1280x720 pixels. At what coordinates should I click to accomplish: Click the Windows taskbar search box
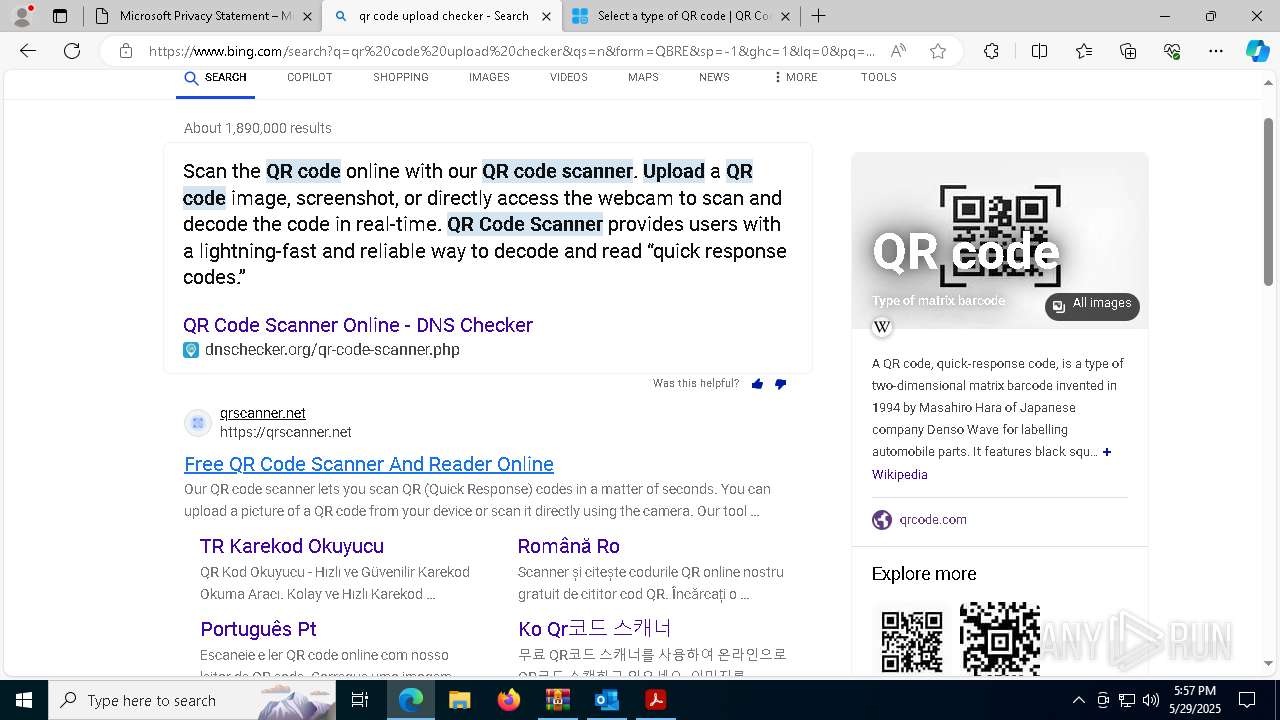pos(193,700)
